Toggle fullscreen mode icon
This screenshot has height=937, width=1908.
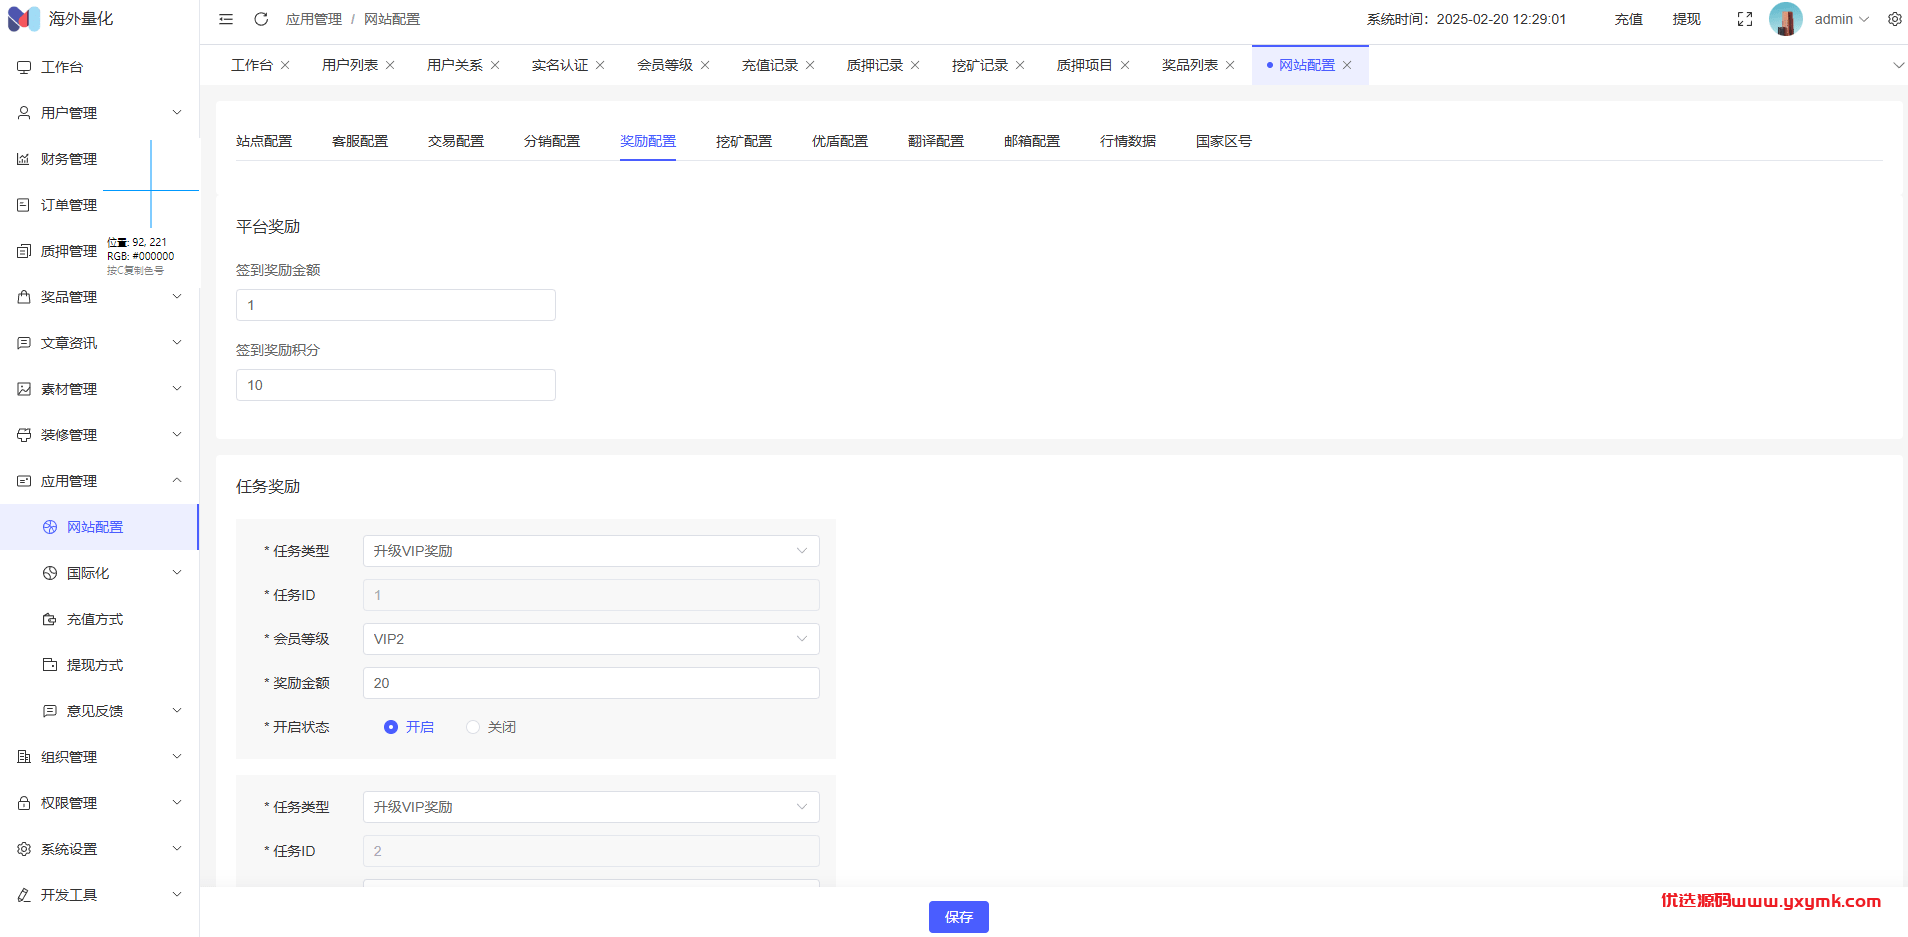(x=1745, y=19)
